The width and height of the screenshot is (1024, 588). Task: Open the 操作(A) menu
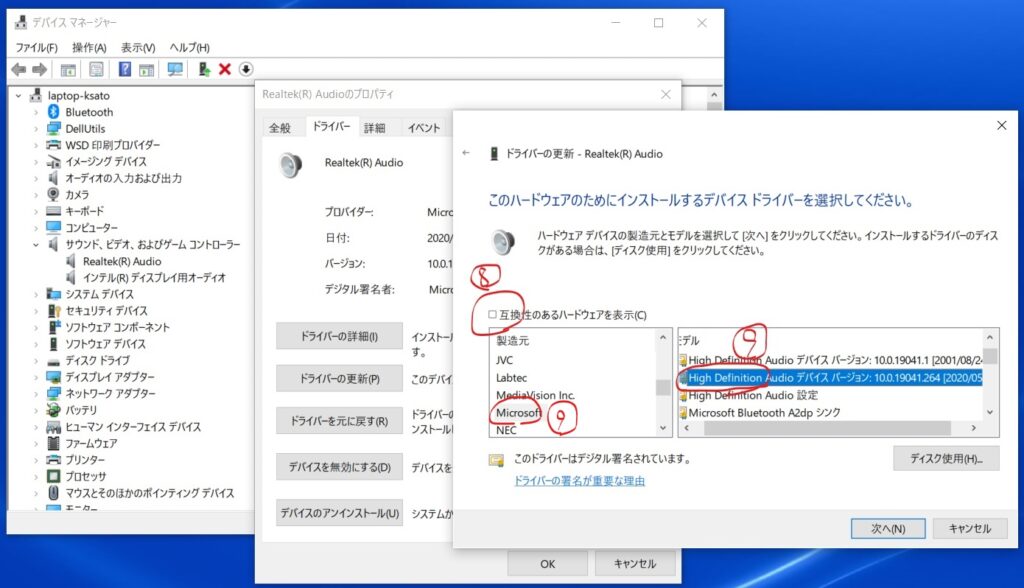point(89,48)
